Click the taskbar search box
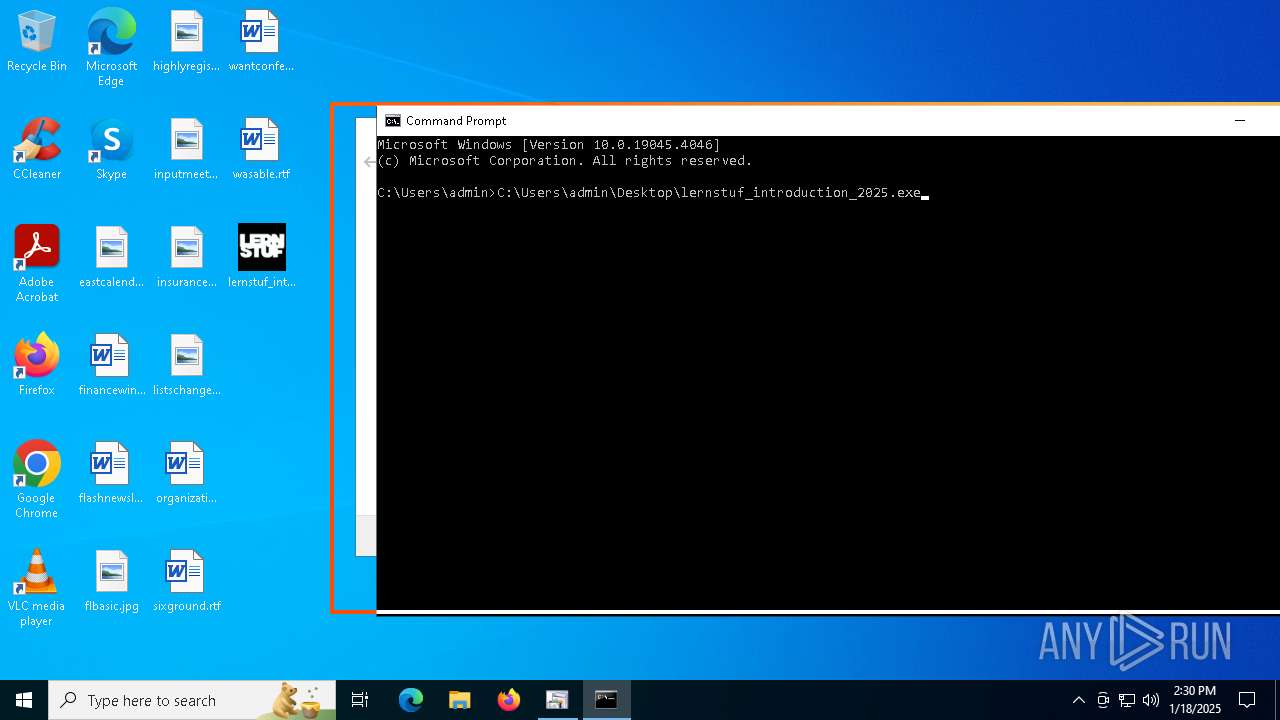 pyautogui.click(x=192, y=700)
